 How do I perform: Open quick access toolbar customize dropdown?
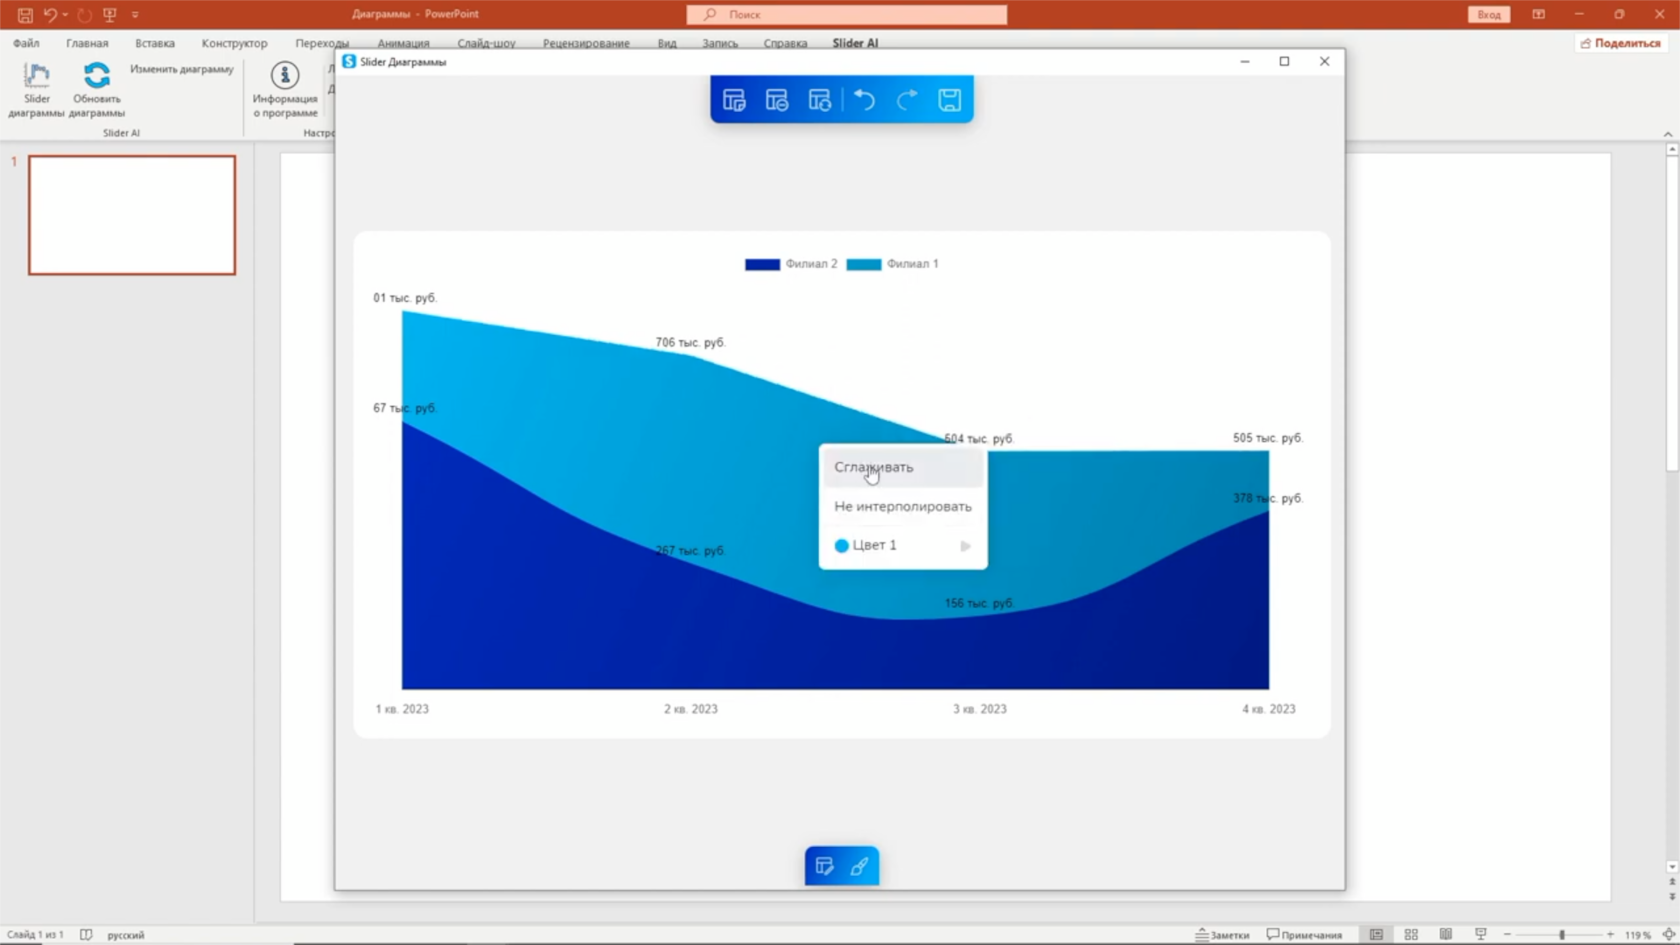coord(135,14)
